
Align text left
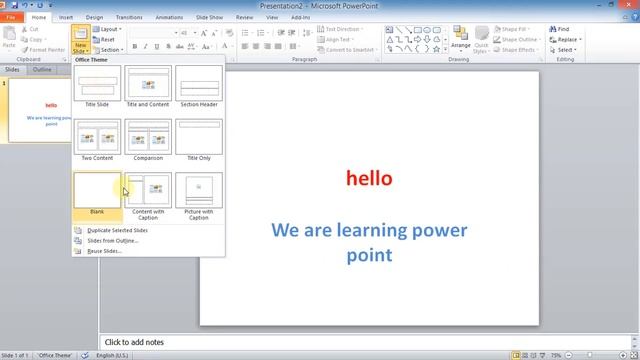(x=245, y=47)
